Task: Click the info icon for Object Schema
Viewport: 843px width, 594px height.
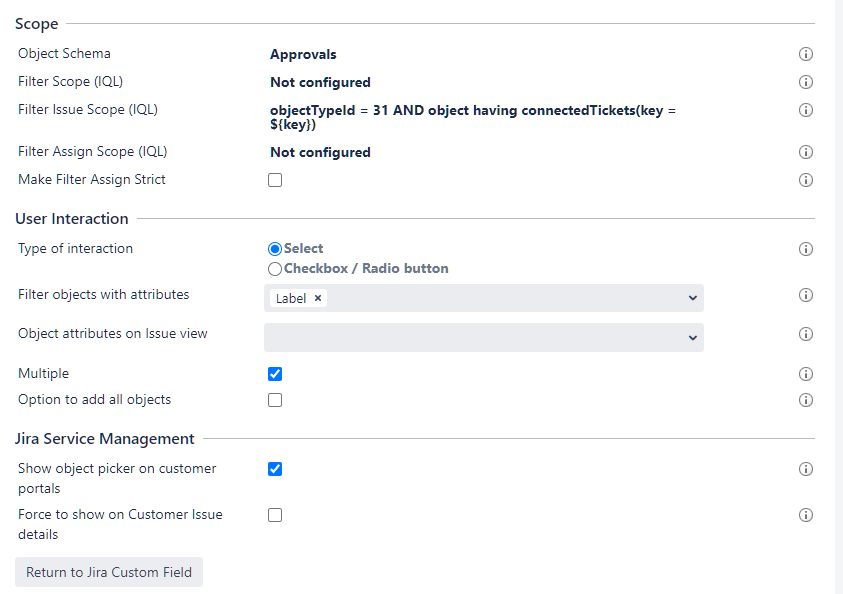Action: [805, 54]
